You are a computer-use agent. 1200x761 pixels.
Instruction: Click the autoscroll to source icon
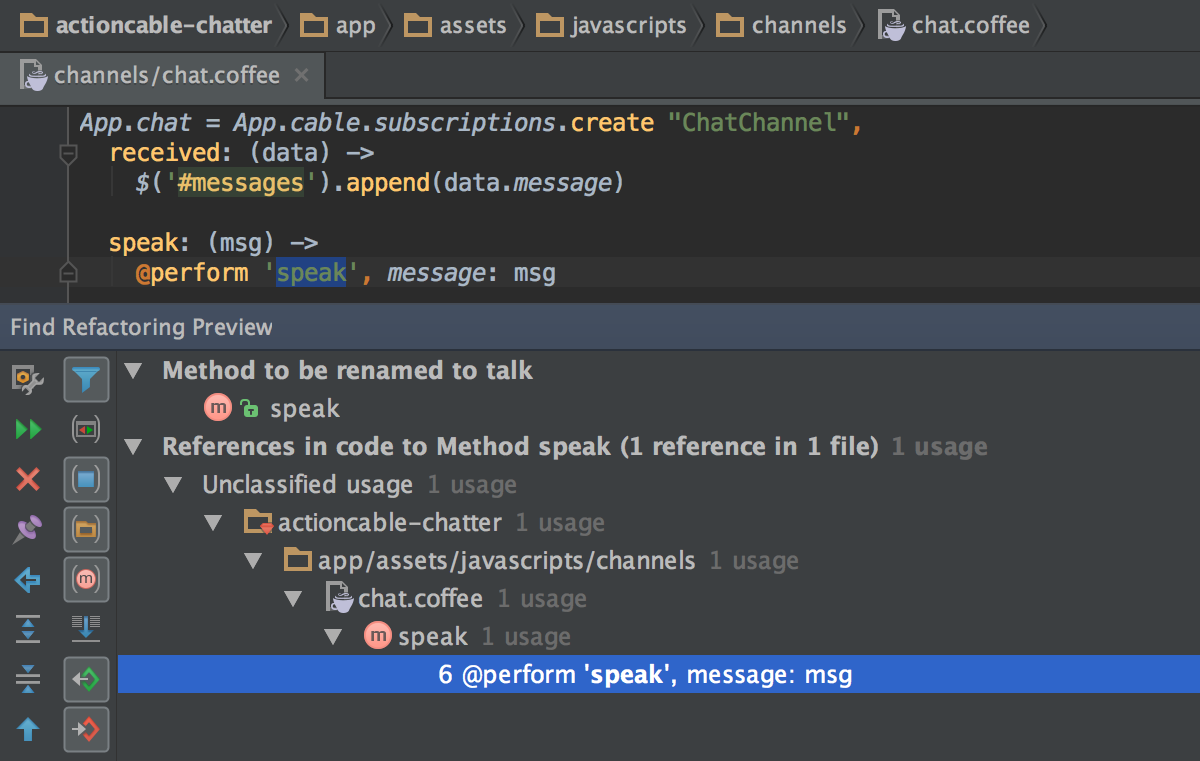[x=86, y=630]
